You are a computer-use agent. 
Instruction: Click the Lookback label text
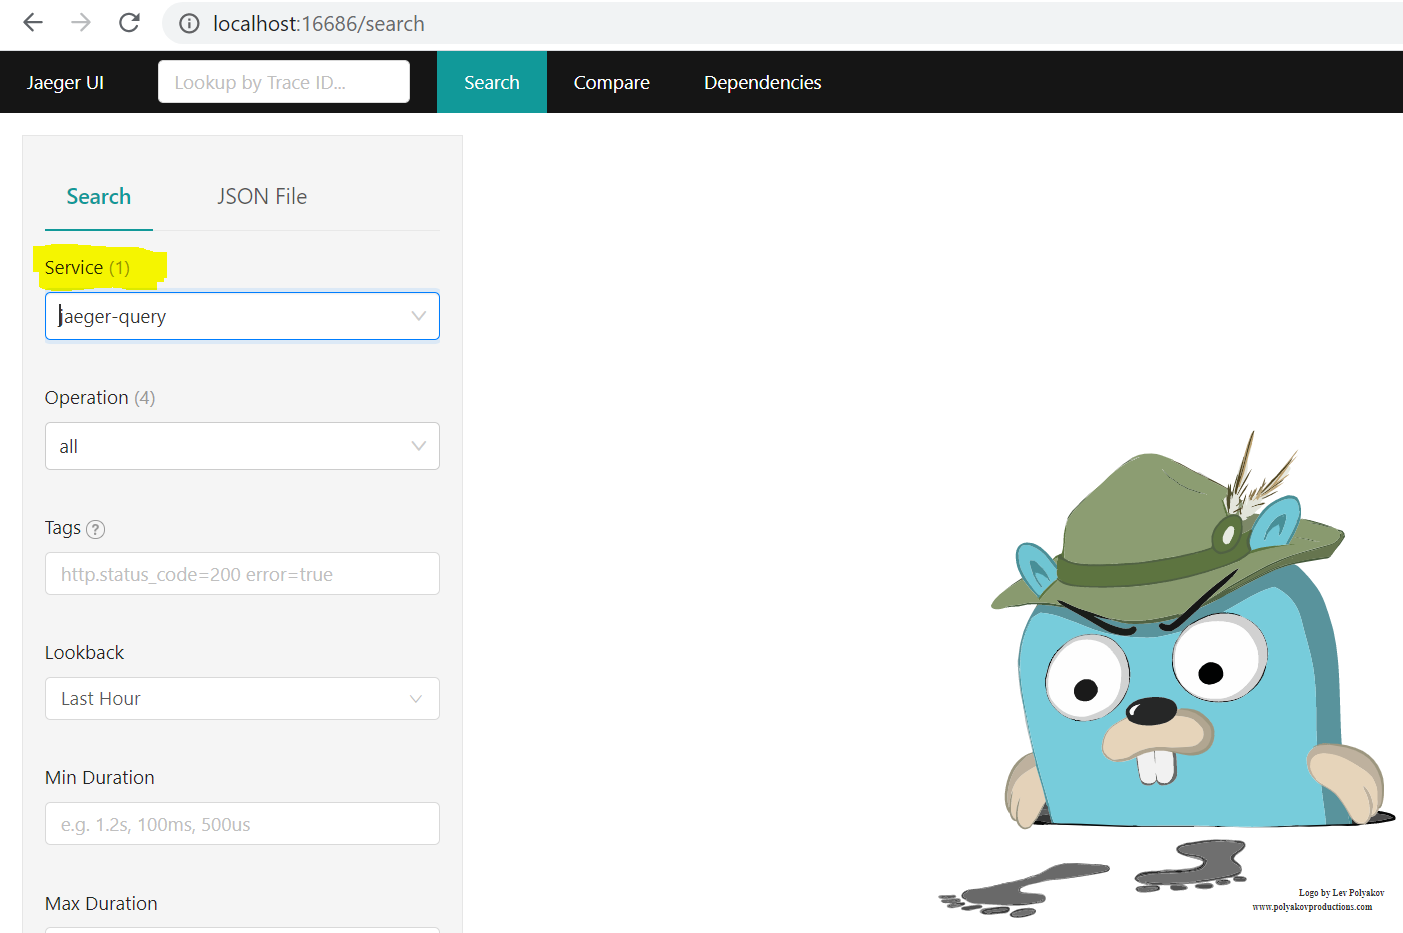(84, 653)
